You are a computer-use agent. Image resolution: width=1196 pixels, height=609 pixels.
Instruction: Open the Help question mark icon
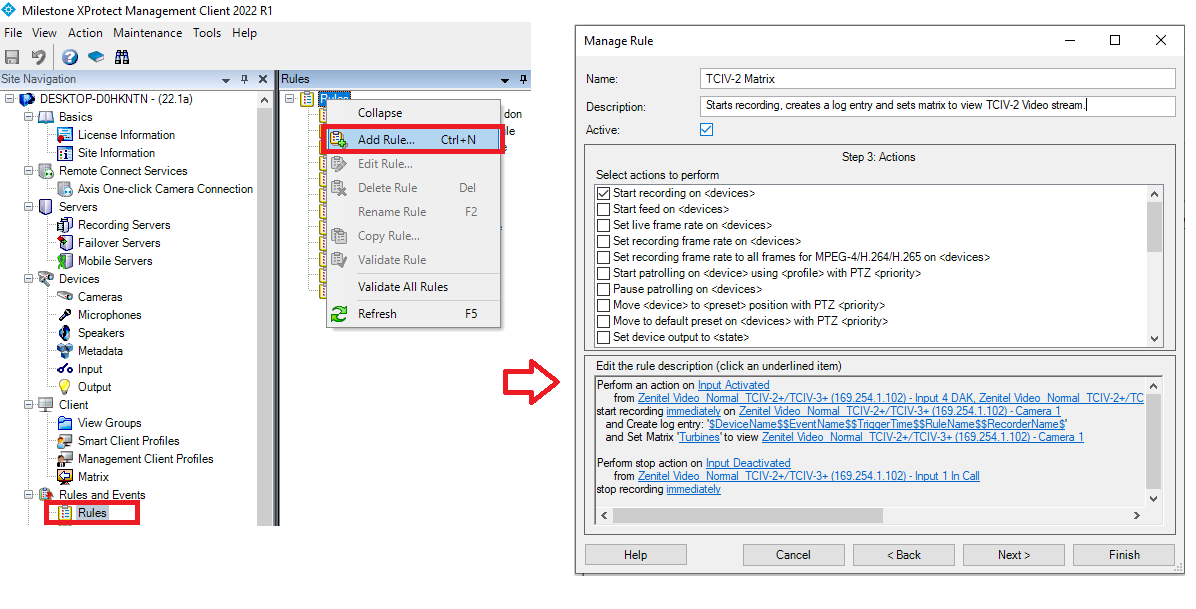[70, 56]
